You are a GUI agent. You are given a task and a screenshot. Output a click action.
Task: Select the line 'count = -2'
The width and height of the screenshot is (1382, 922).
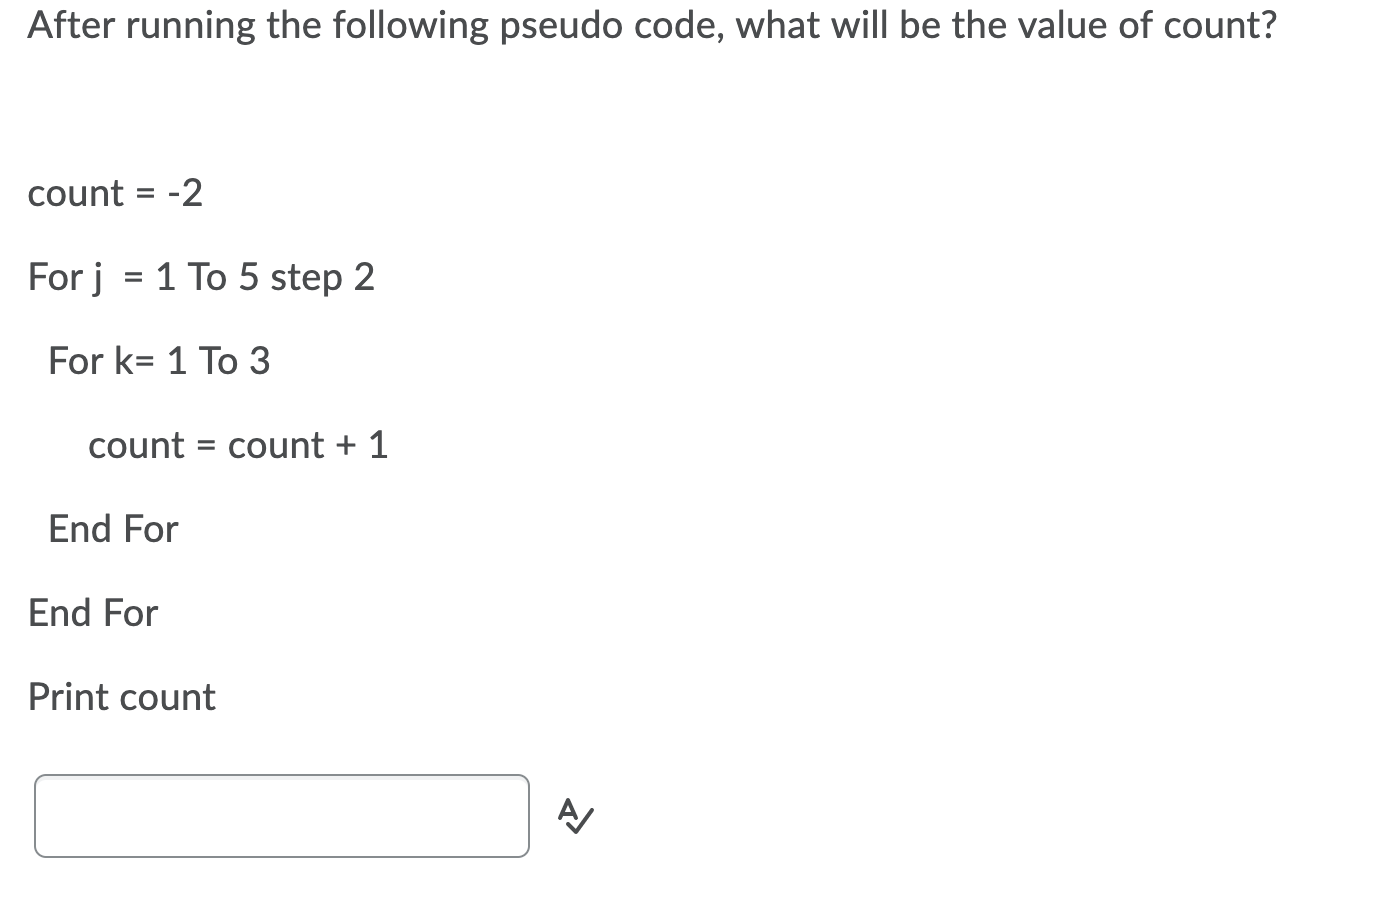point(115,193)
